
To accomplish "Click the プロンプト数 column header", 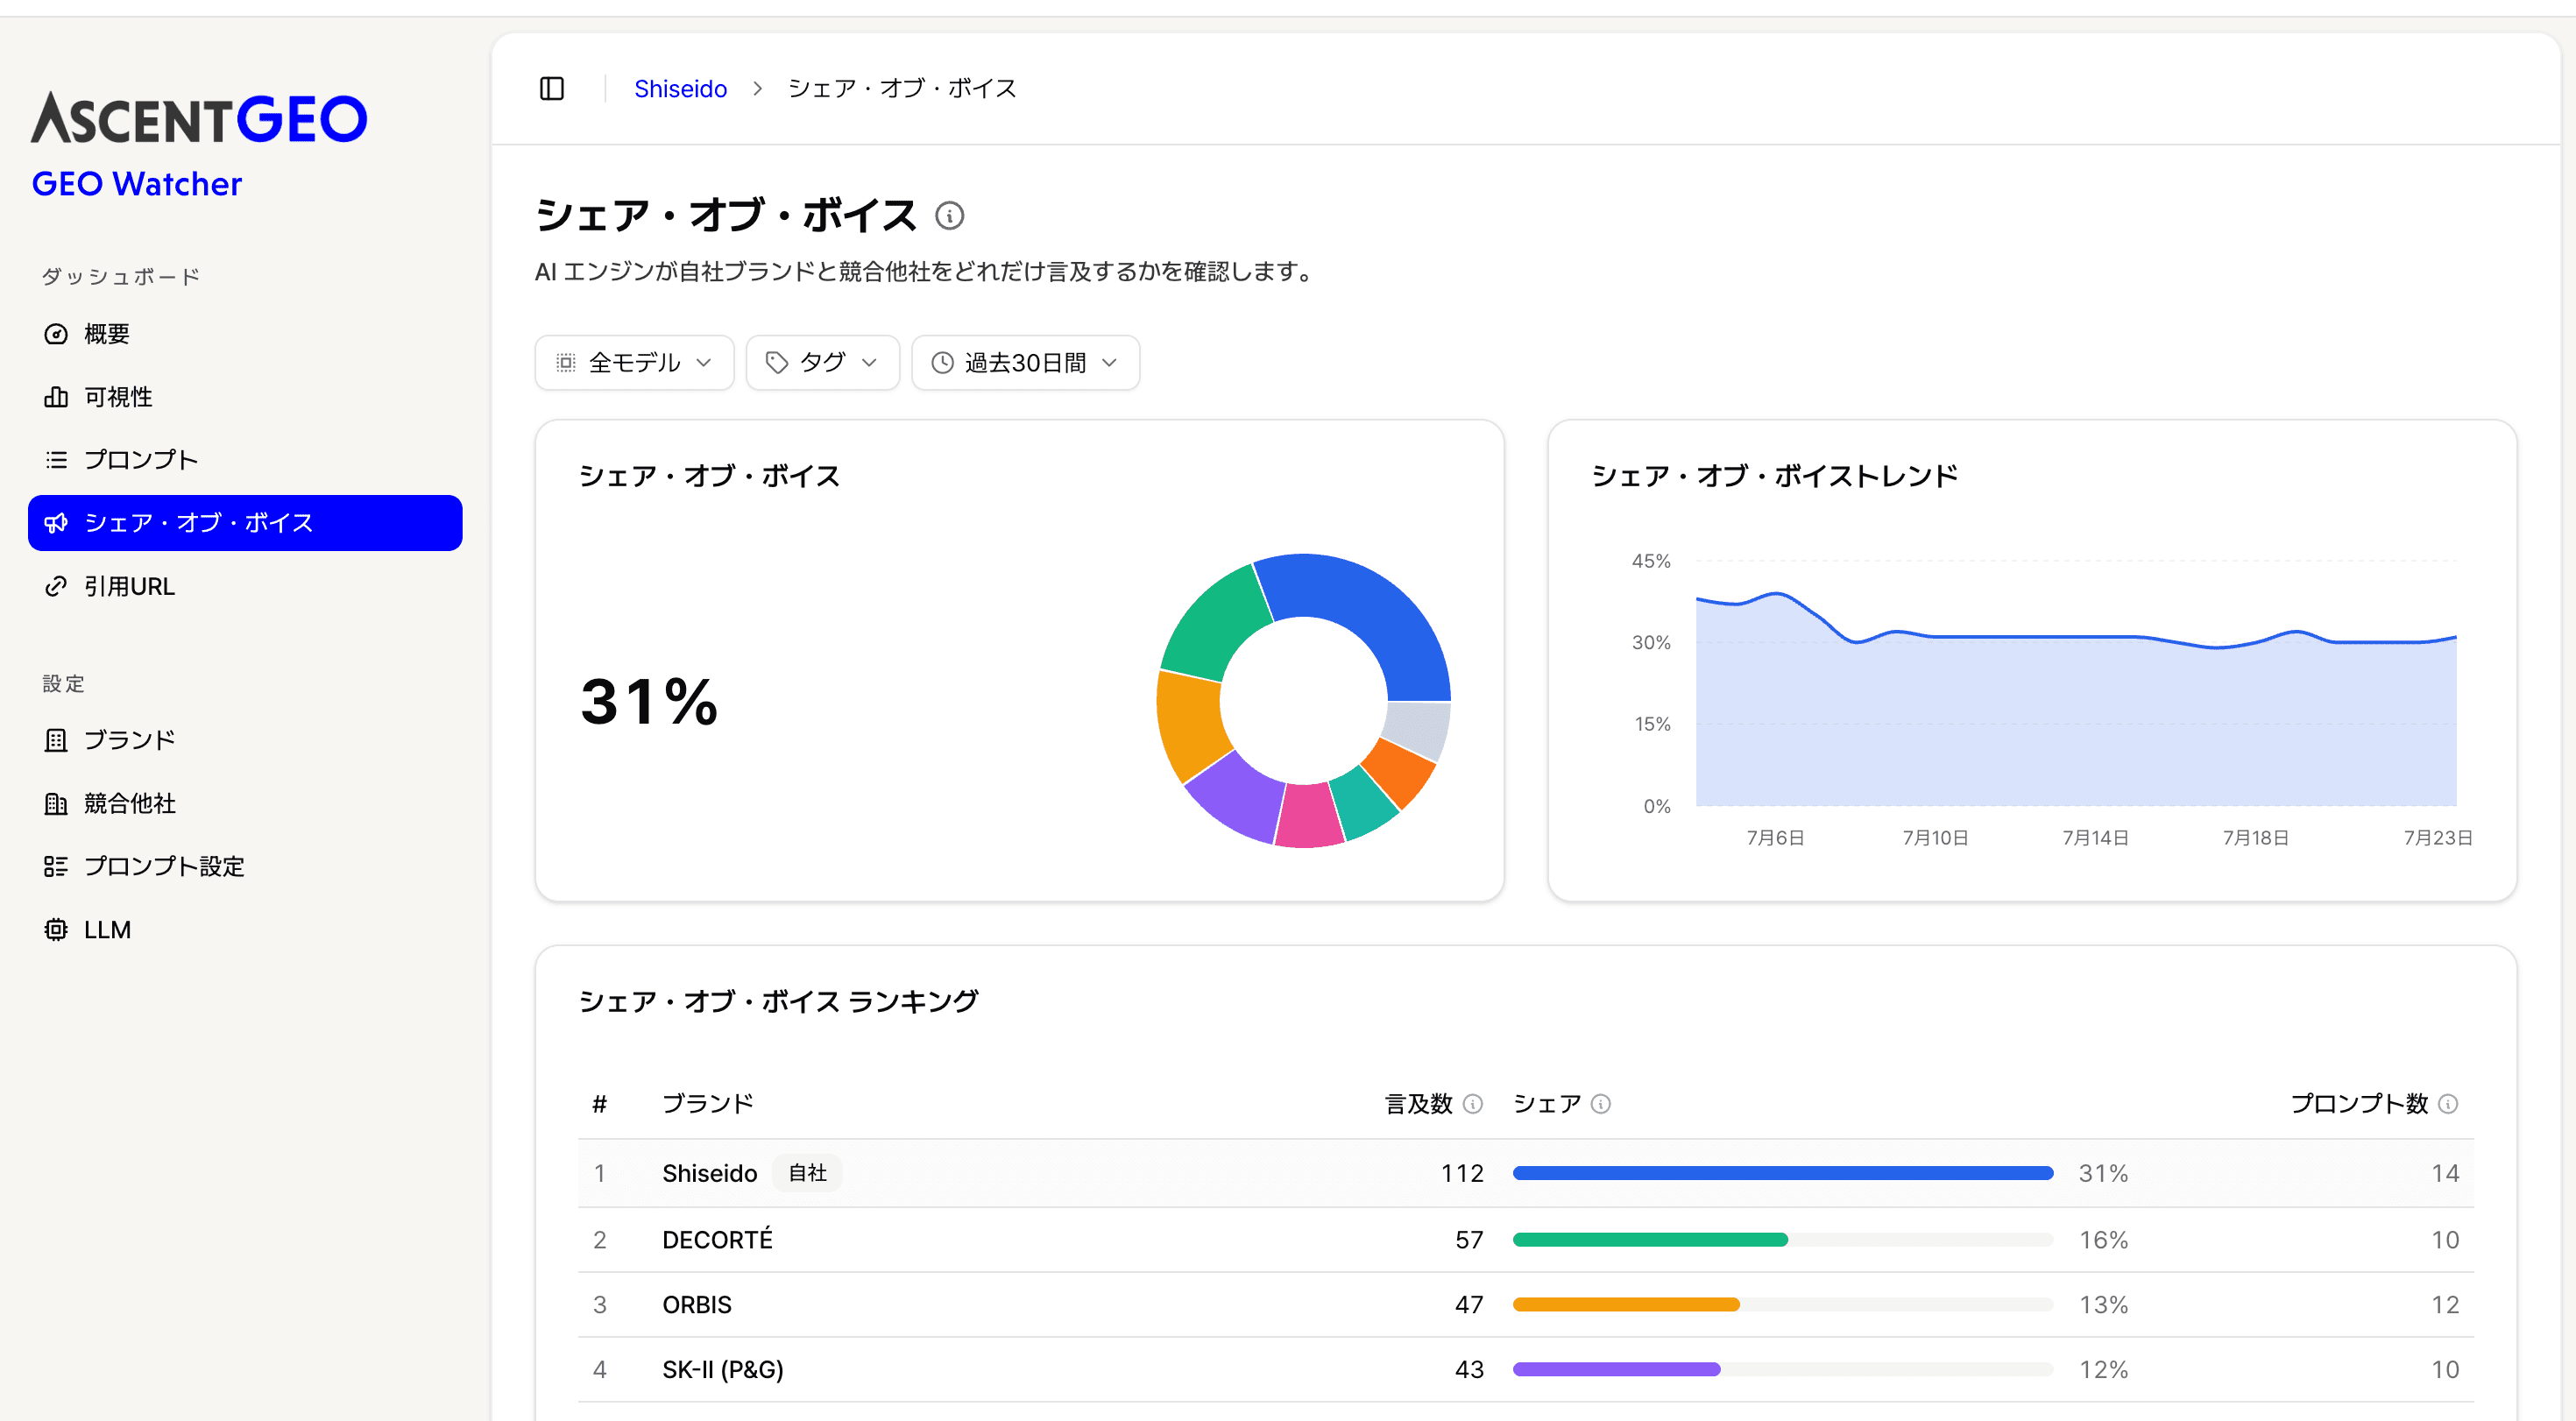I will (2359, 1104).
